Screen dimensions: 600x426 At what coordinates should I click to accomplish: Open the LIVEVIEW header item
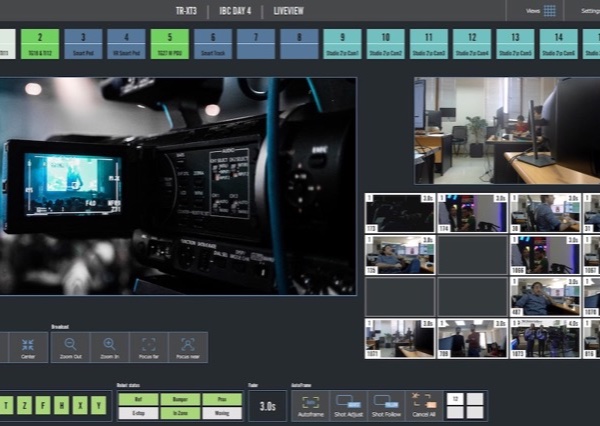pos(289,11)
